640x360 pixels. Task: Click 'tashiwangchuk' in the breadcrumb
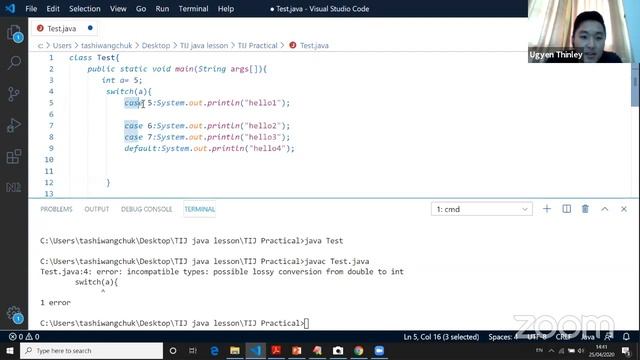coord(106,45)
